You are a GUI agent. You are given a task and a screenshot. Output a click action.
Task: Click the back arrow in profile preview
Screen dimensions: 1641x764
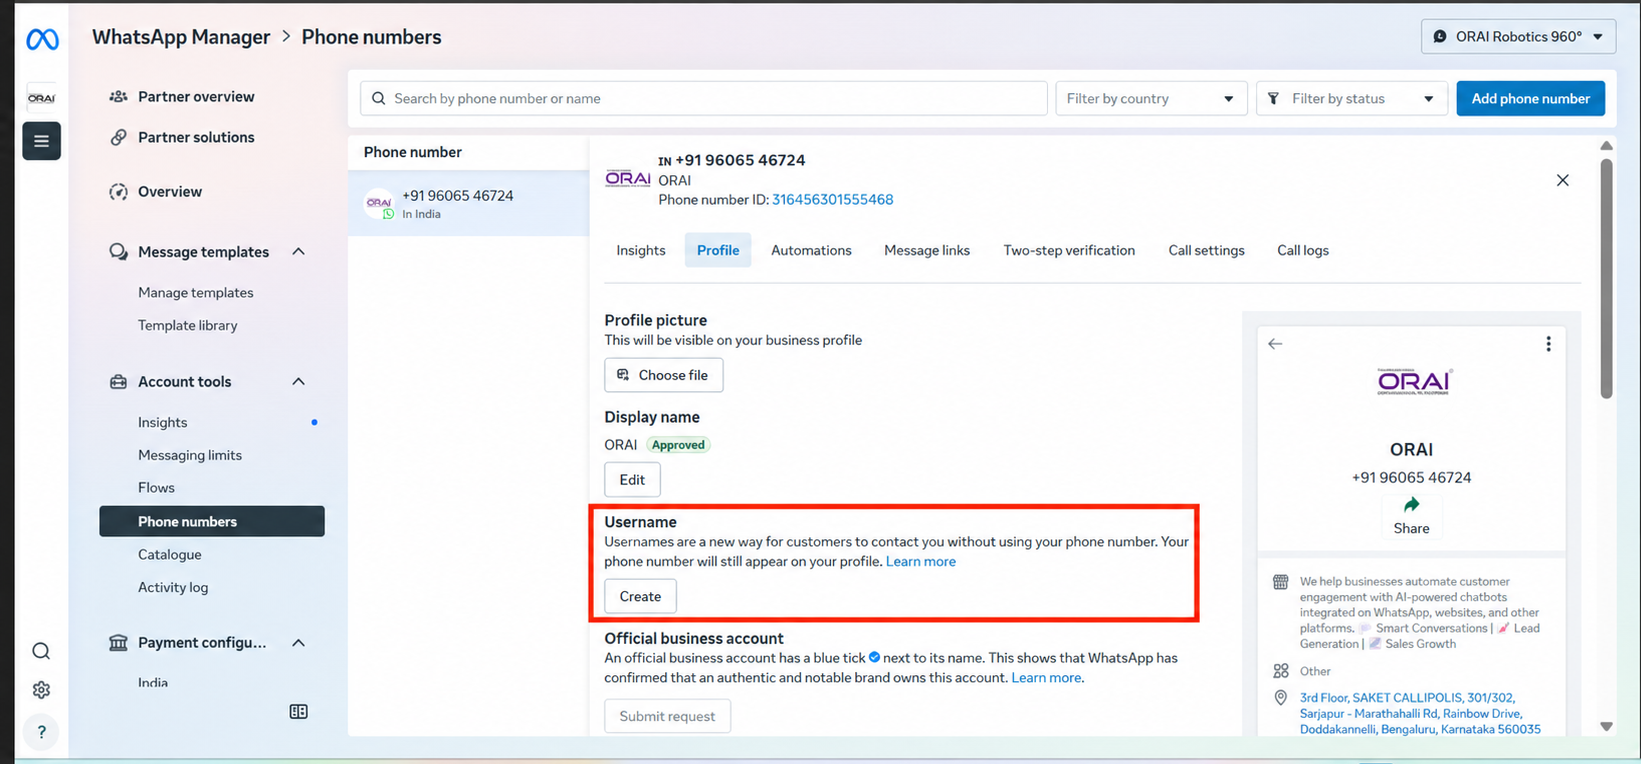click(1275, 344)
